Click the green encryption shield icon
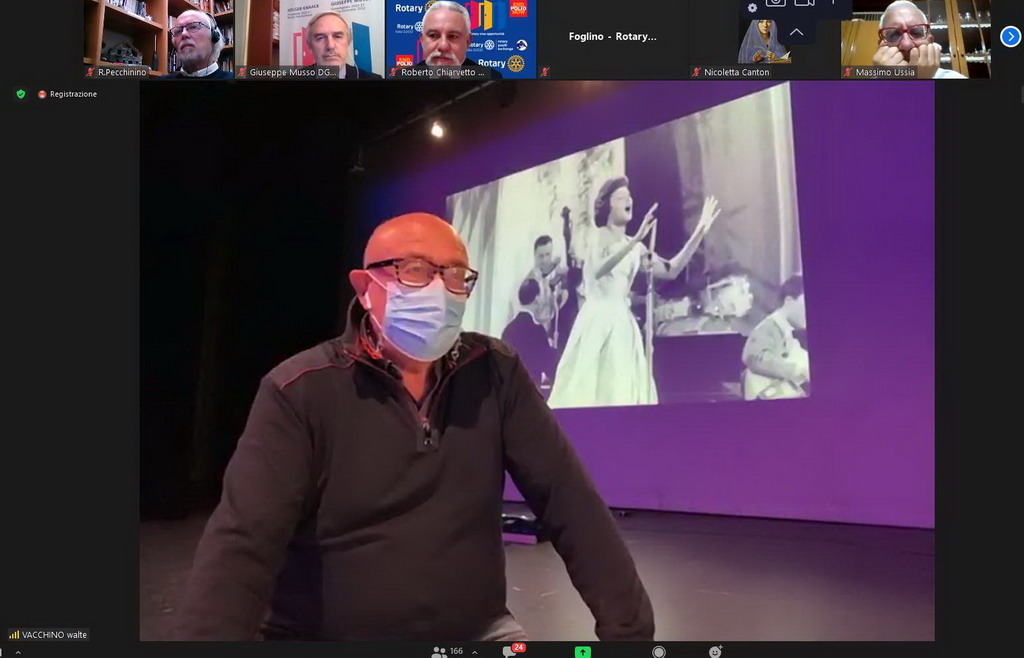The width and height of the screenshot is (1024, 658). pyautogui.click(x=20, y=94)
